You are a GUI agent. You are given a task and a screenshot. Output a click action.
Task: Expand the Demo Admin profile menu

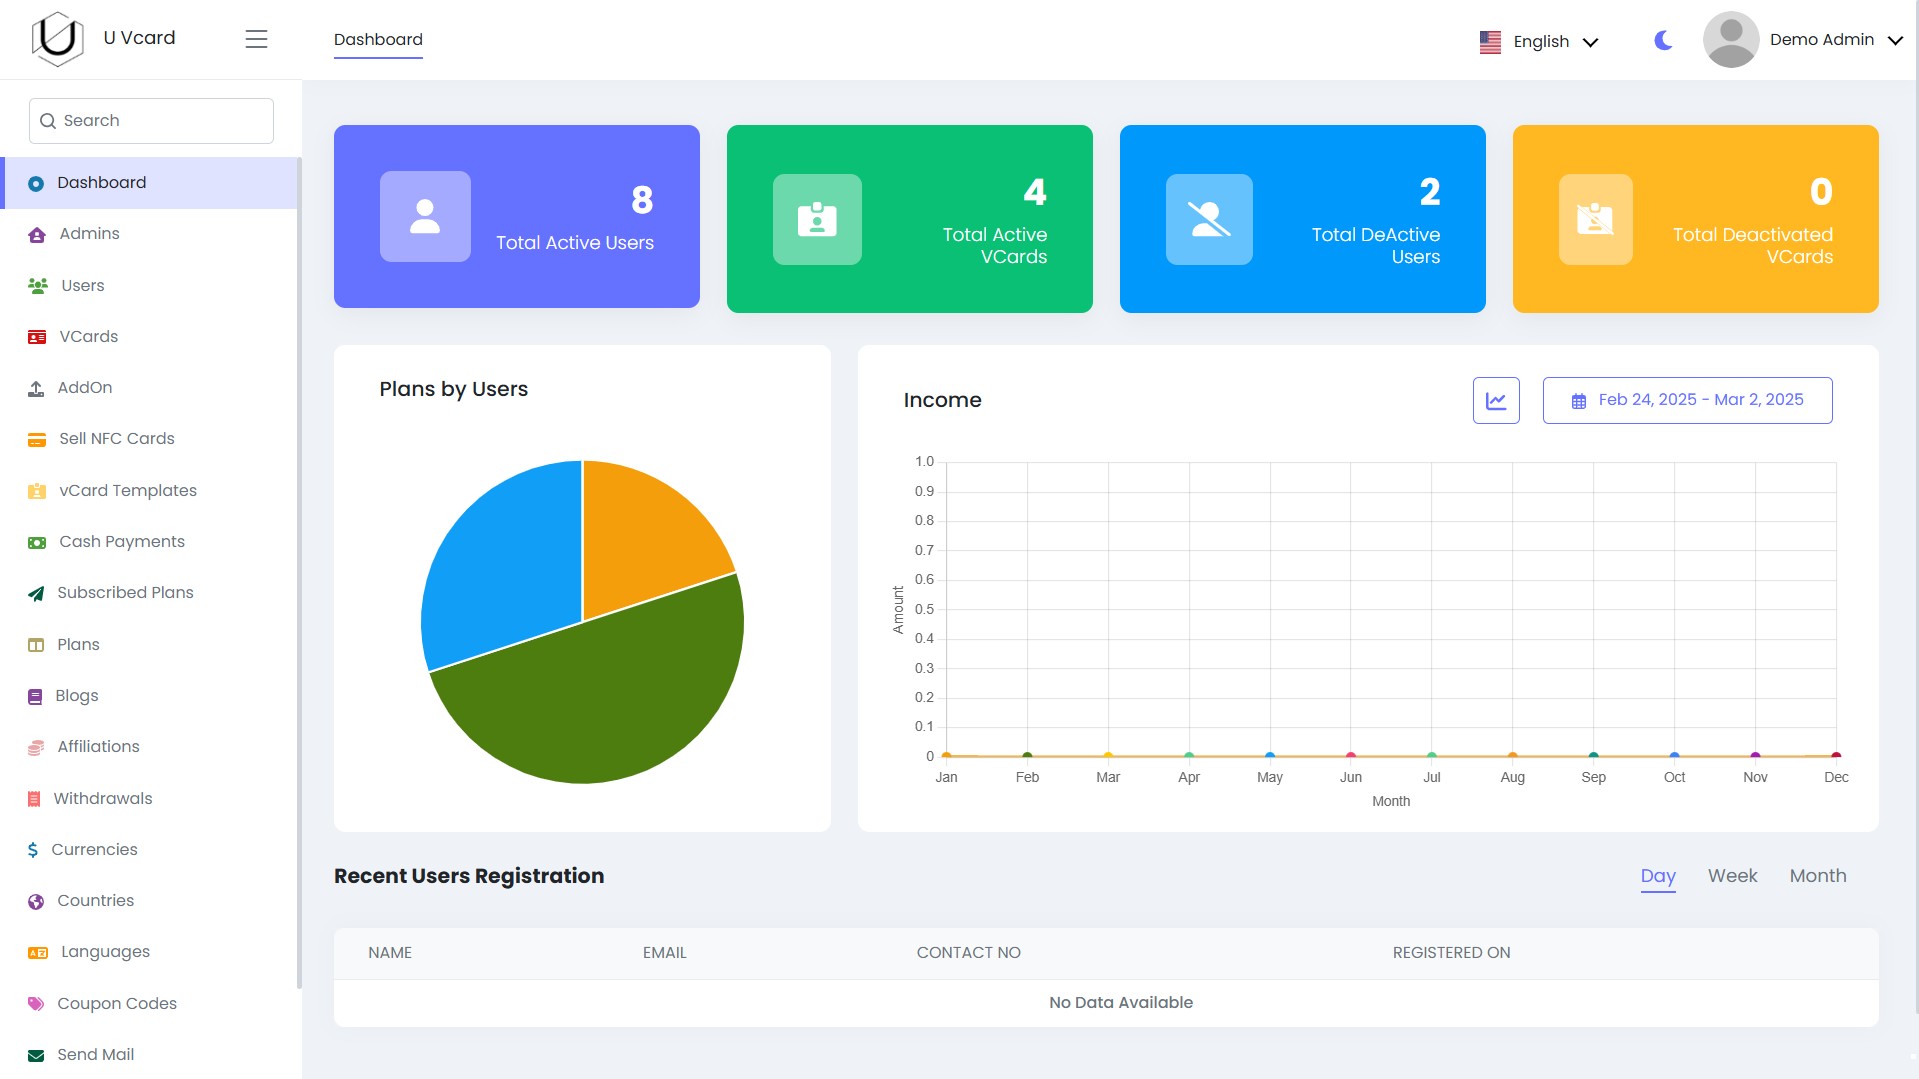(1803, 40)
